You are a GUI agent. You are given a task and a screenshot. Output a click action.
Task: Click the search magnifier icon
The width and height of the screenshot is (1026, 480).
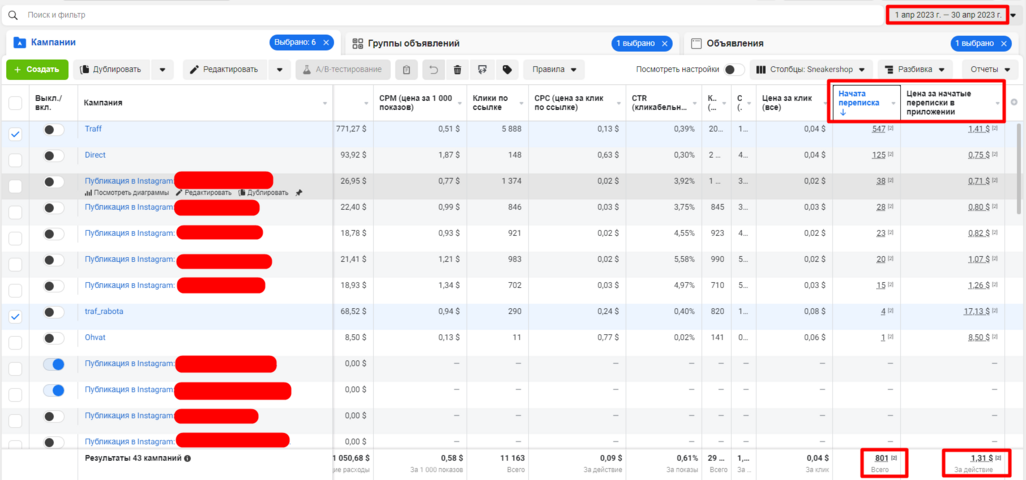tap(13, 16)
